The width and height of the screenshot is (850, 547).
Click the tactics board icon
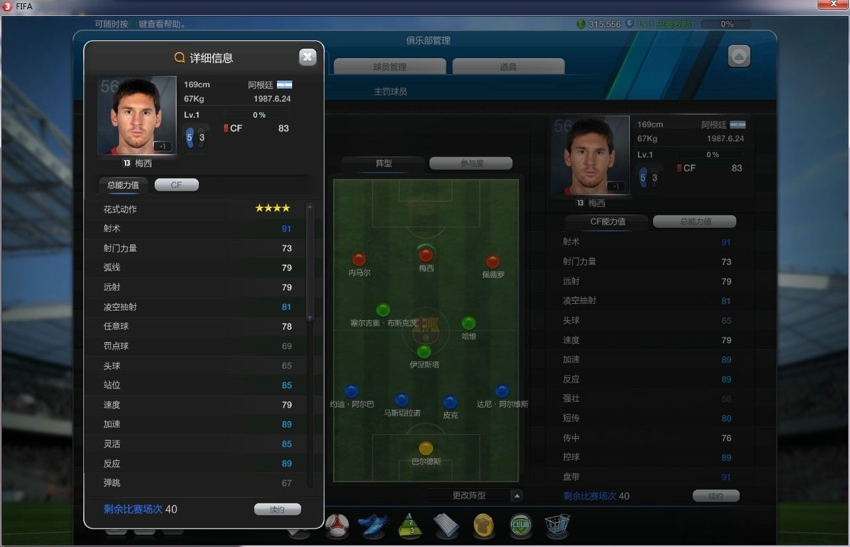coord(446,525)
